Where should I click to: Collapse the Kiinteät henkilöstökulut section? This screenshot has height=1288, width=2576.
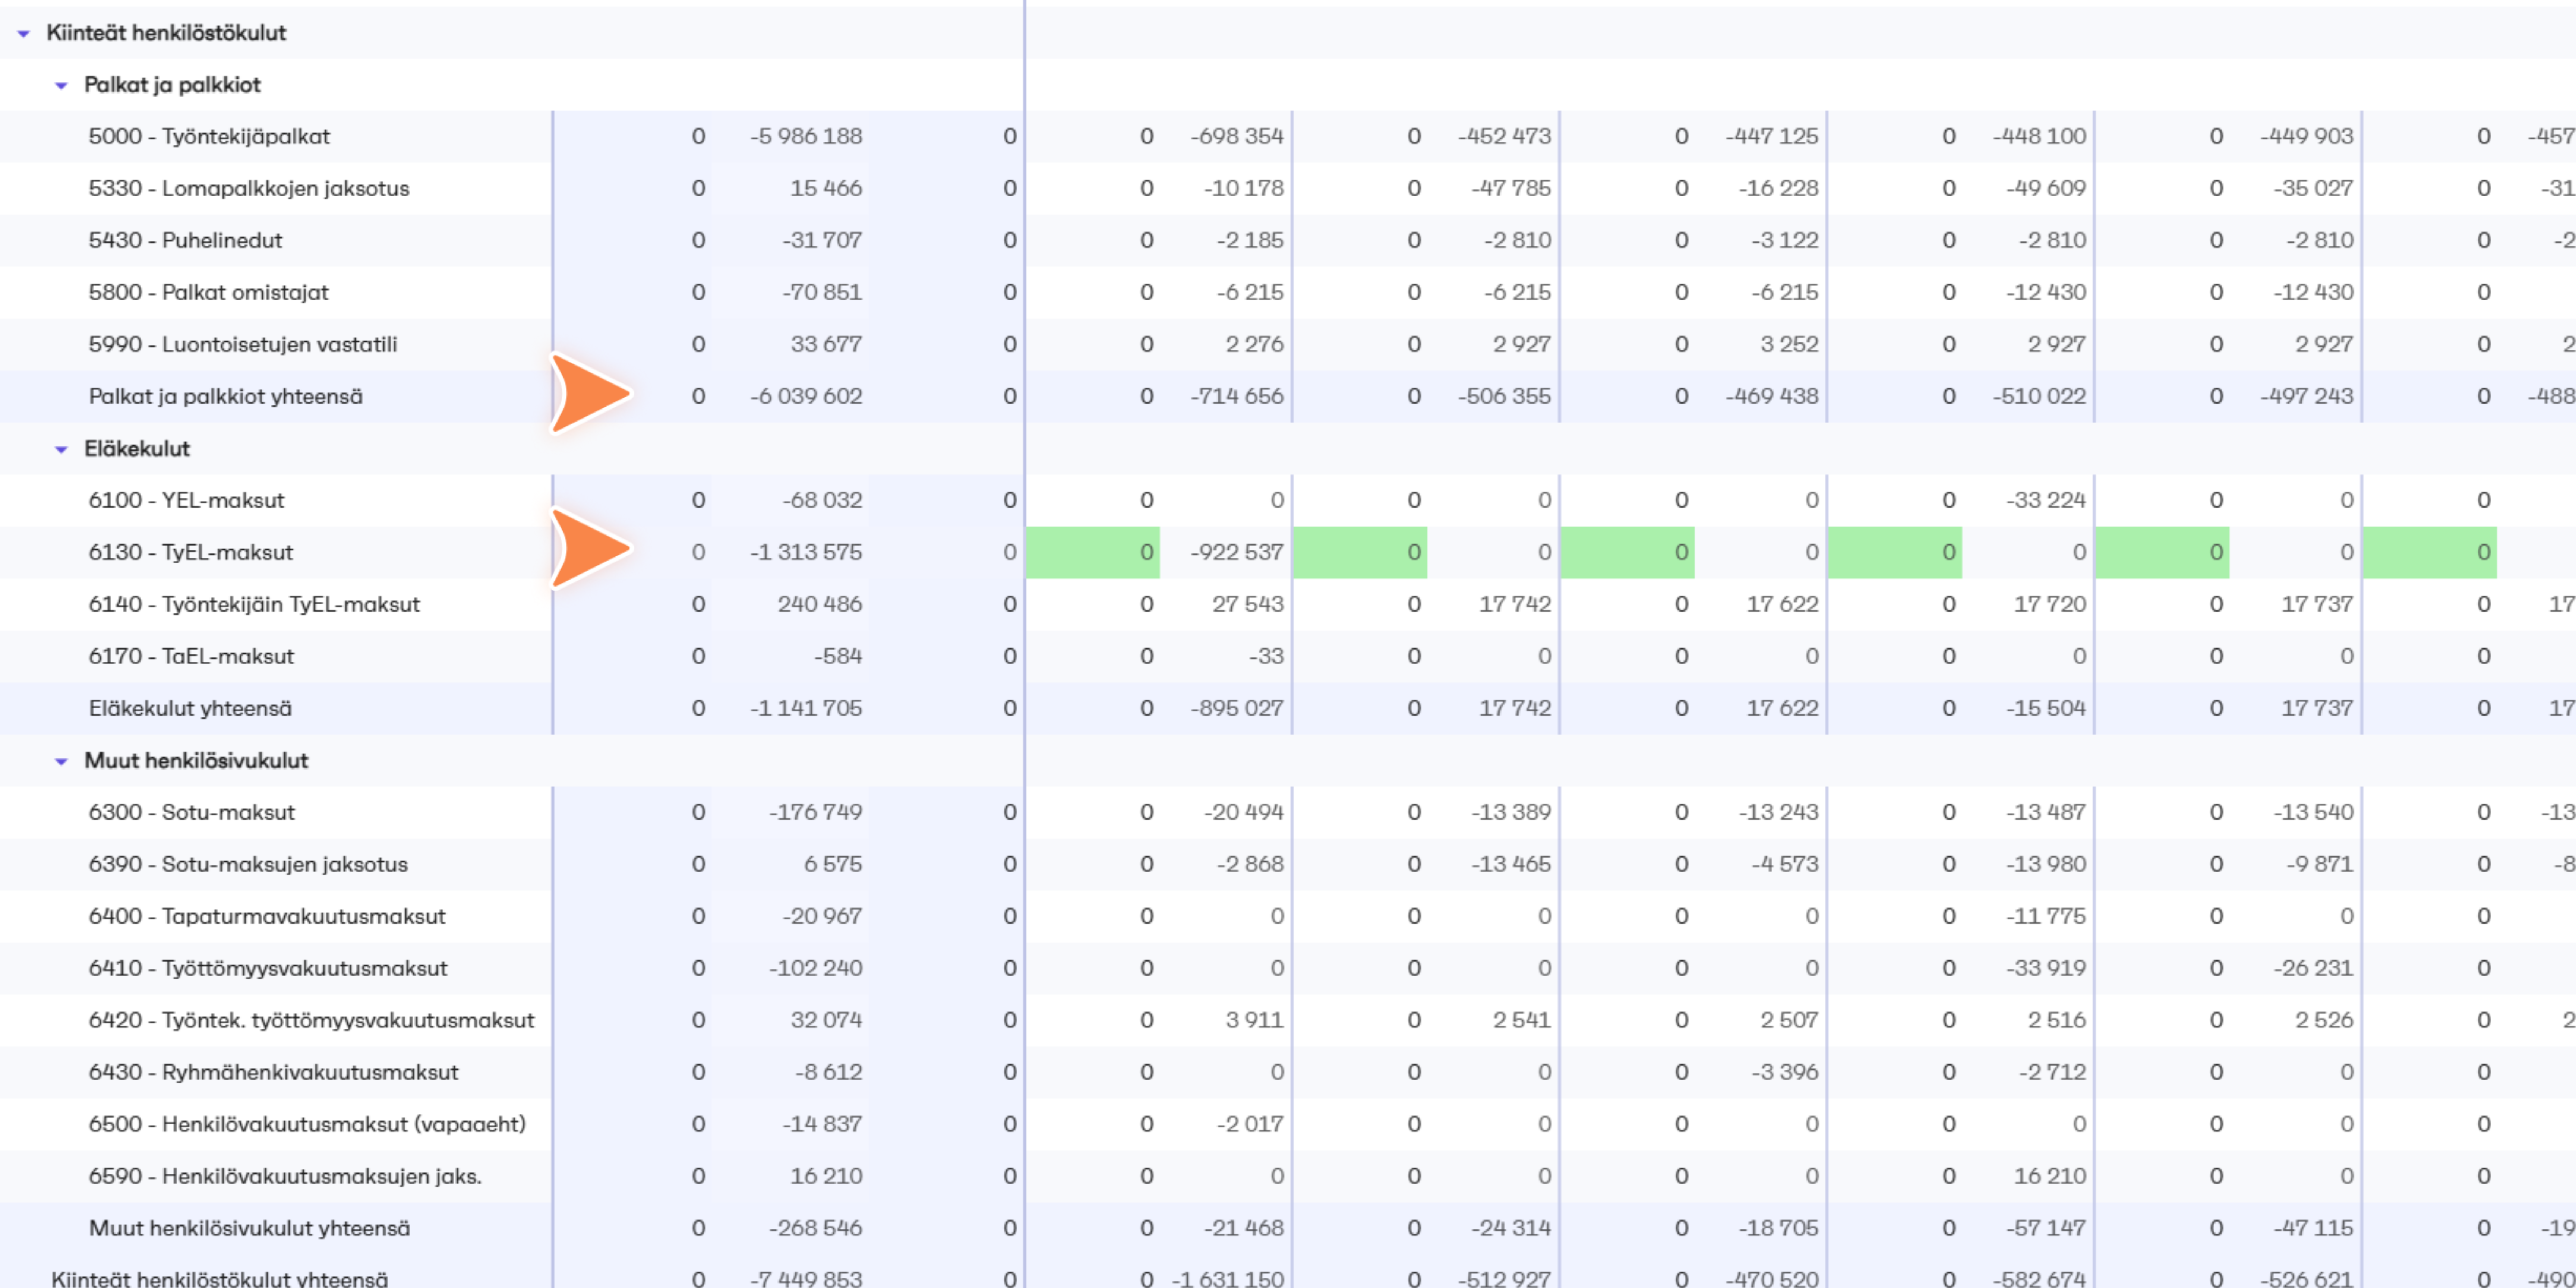tap(23, 34)
